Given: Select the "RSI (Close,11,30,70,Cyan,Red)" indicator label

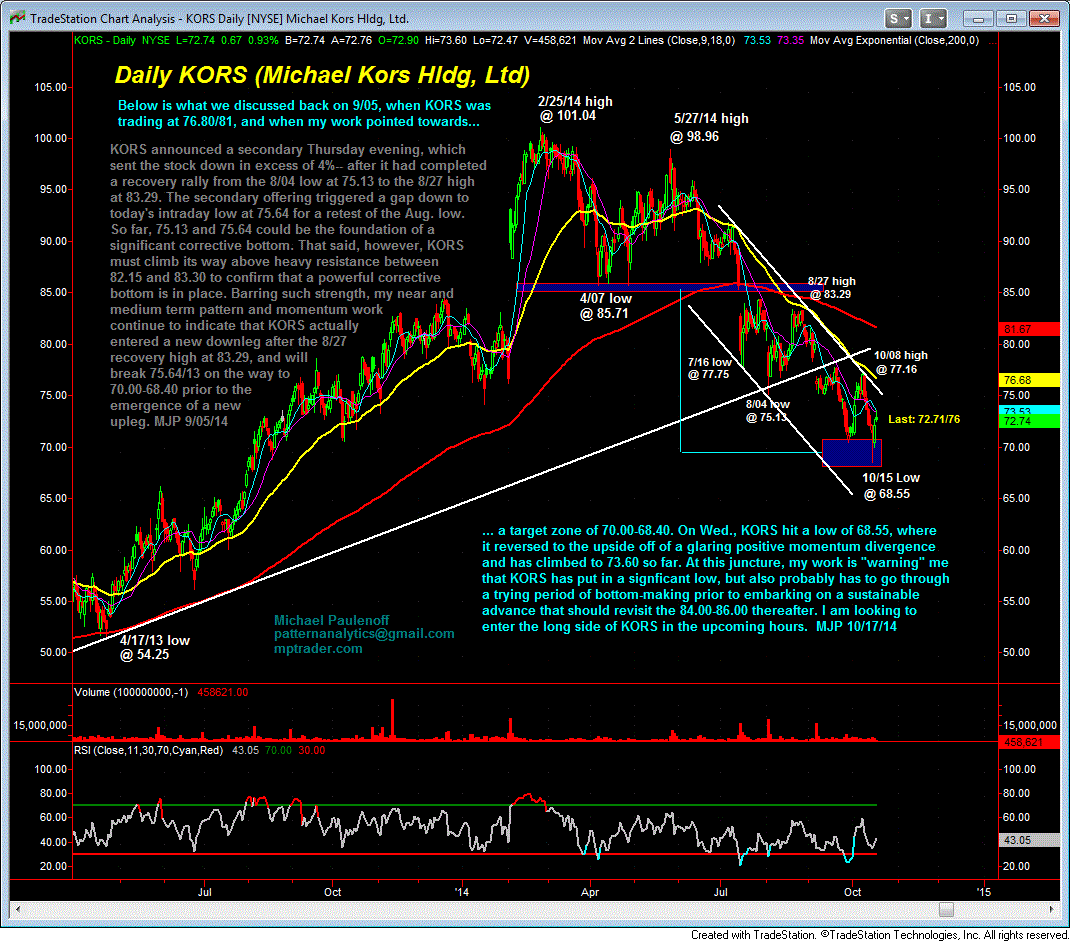Looking at the screenshot, I should click(148, 750).
